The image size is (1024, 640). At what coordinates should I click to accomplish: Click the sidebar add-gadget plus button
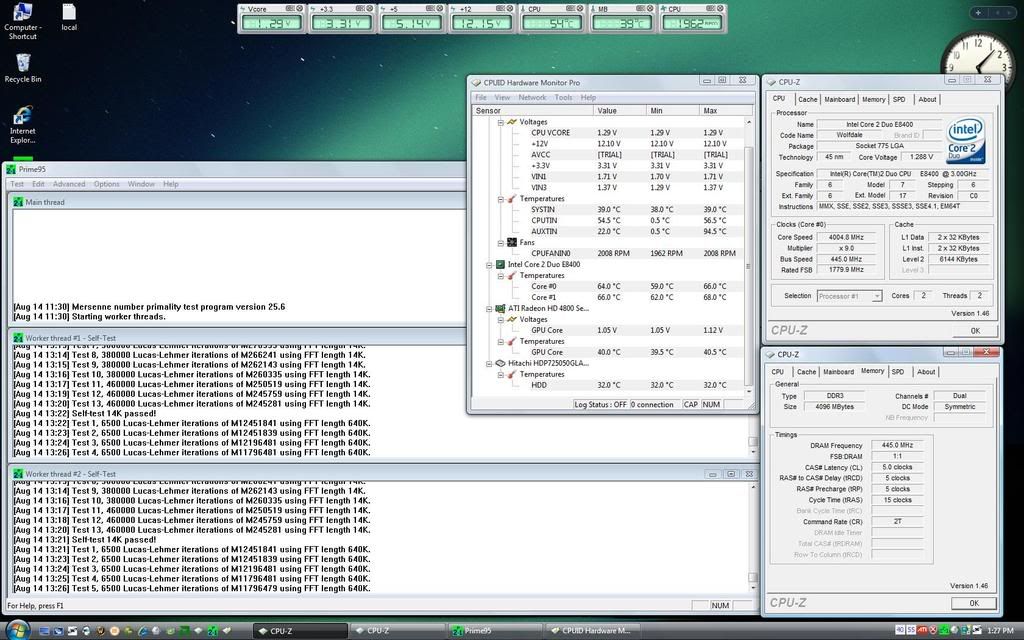pyautogui.click(x=978, y=12)
